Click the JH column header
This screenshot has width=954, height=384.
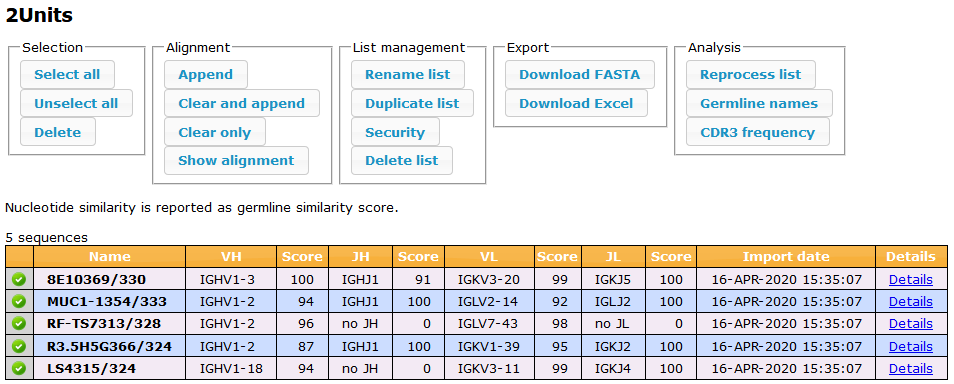pos(360,257)
